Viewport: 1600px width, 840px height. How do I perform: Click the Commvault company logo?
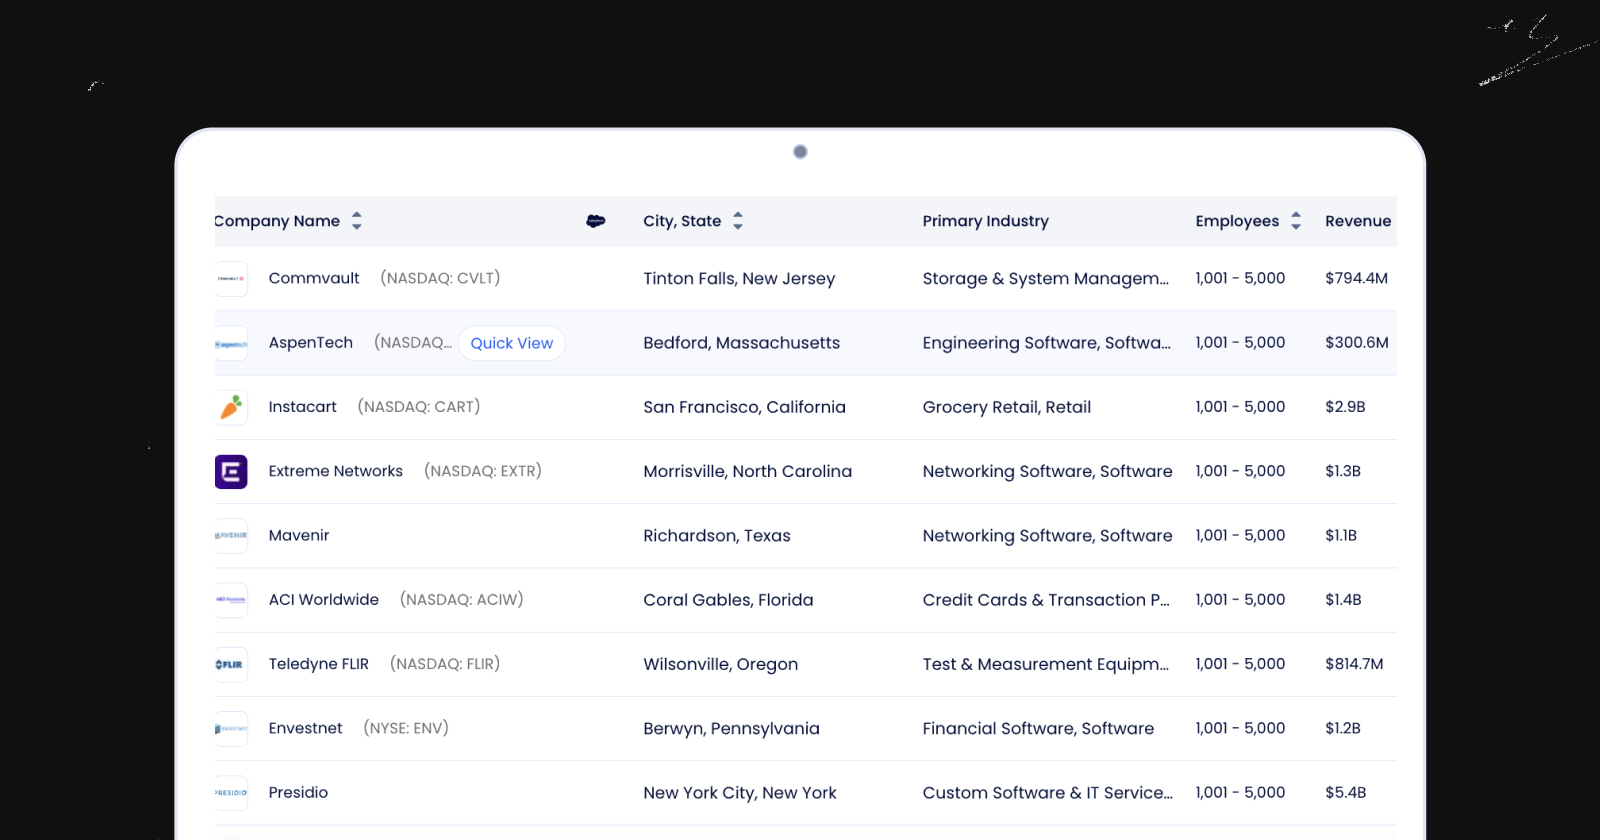[231, 279]
